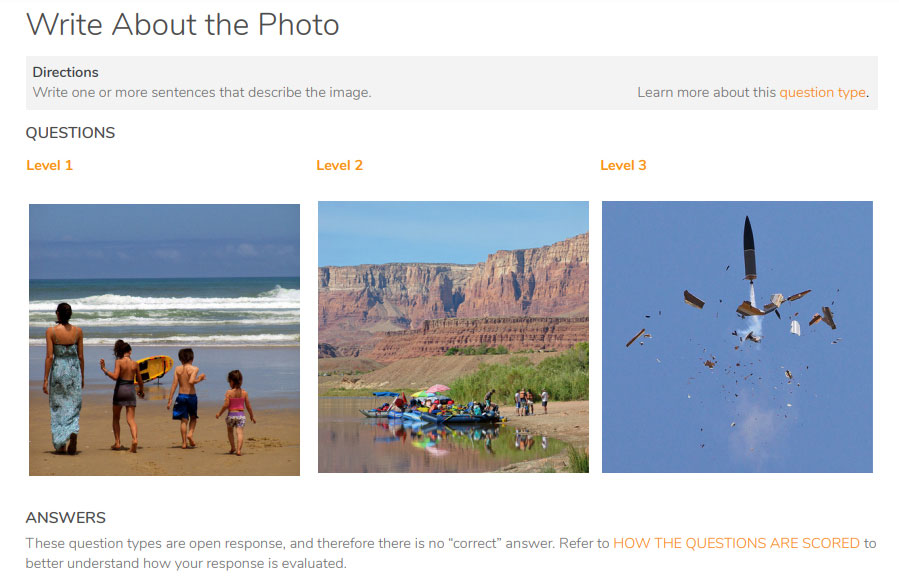Image resolution: width=899 pixels, height=587 pixels.
Task: Select the Level 3 heading link
Action: (623, 165)
